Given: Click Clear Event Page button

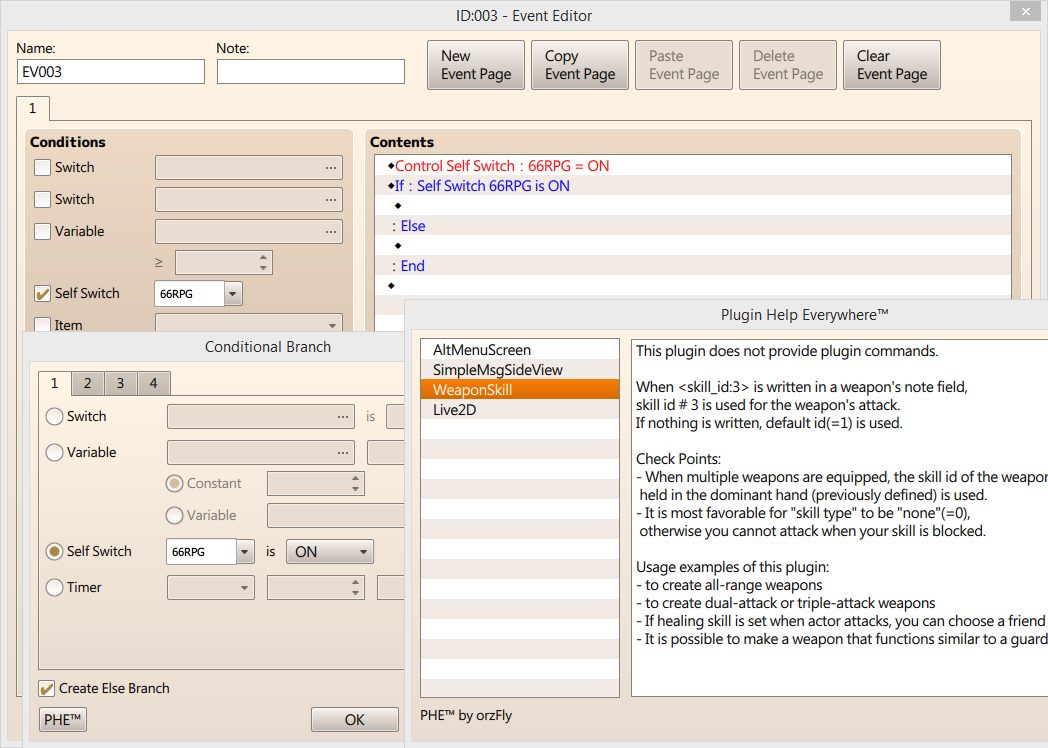Looking at the screenshot, I should 892,65.
